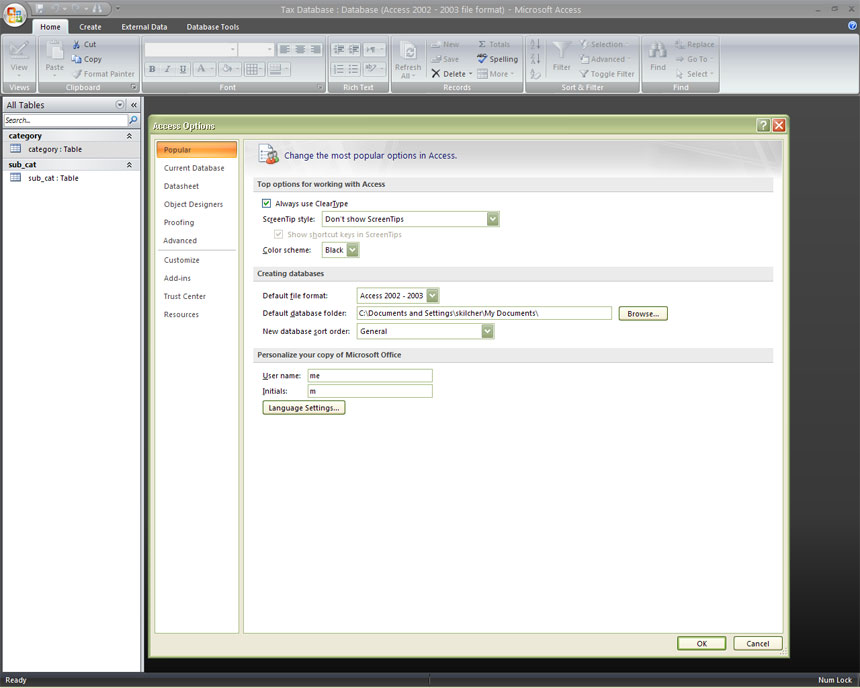Image resolution: width=860 pixels, height=688 pixels.
Task: Click the Language Settings... button
Action: click(x=304, y=408)
